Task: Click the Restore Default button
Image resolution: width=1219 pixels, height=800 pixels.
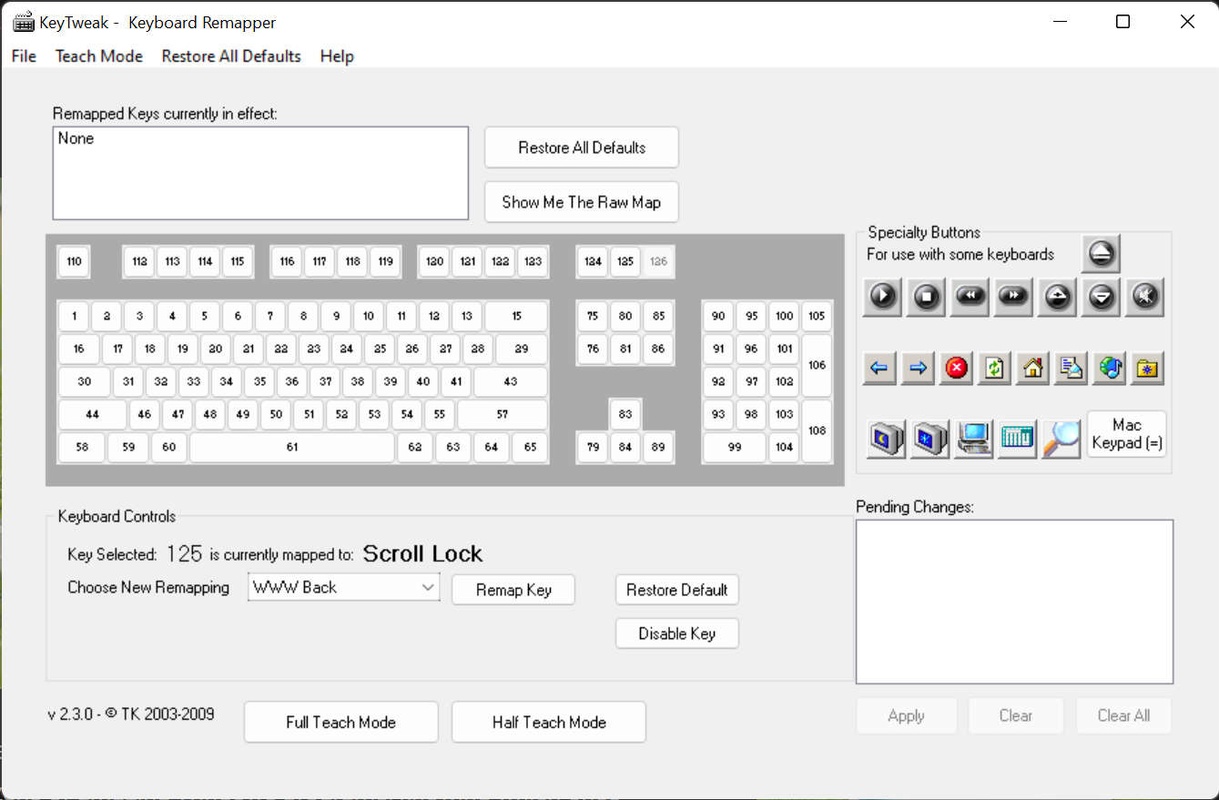Action: (677, 590)
